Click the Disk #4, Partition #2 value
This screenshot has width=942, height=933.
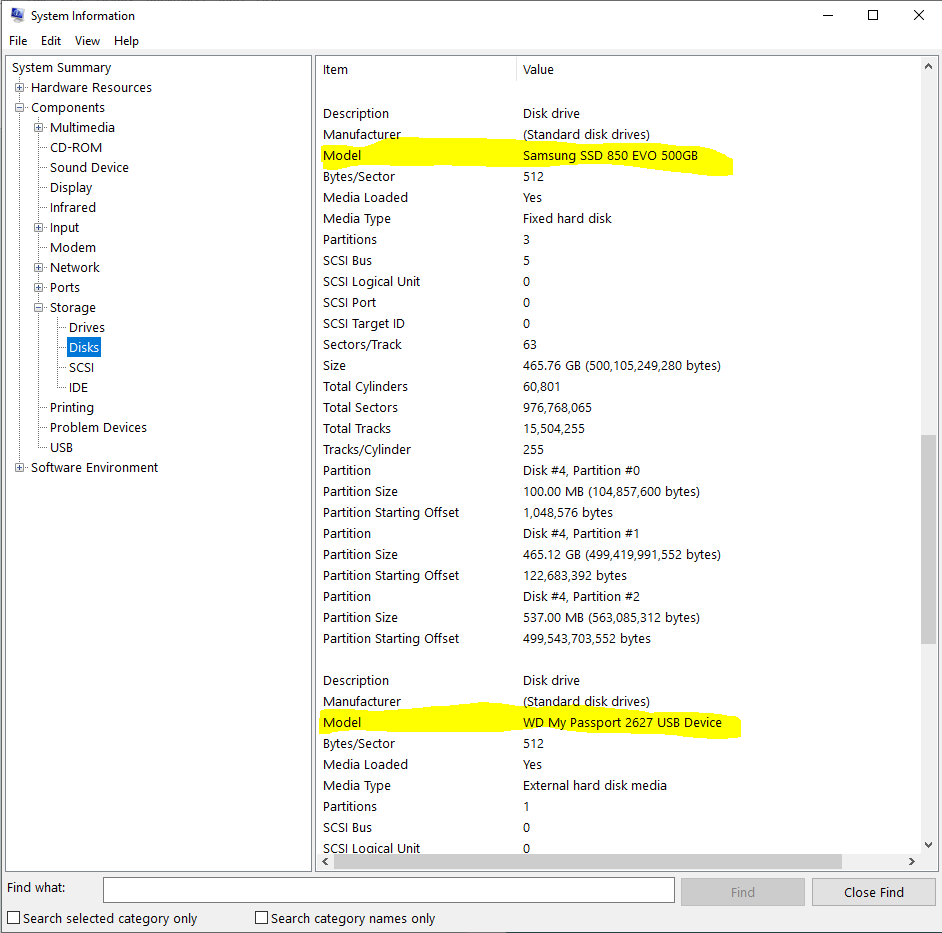[x=581, y=597]
